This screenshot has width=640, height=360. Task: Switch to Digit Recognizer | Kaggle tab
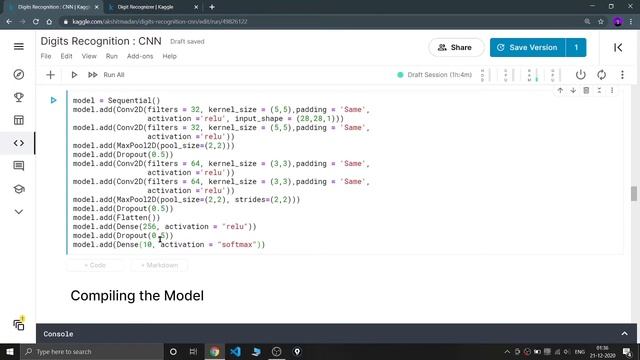coord(145,7)
